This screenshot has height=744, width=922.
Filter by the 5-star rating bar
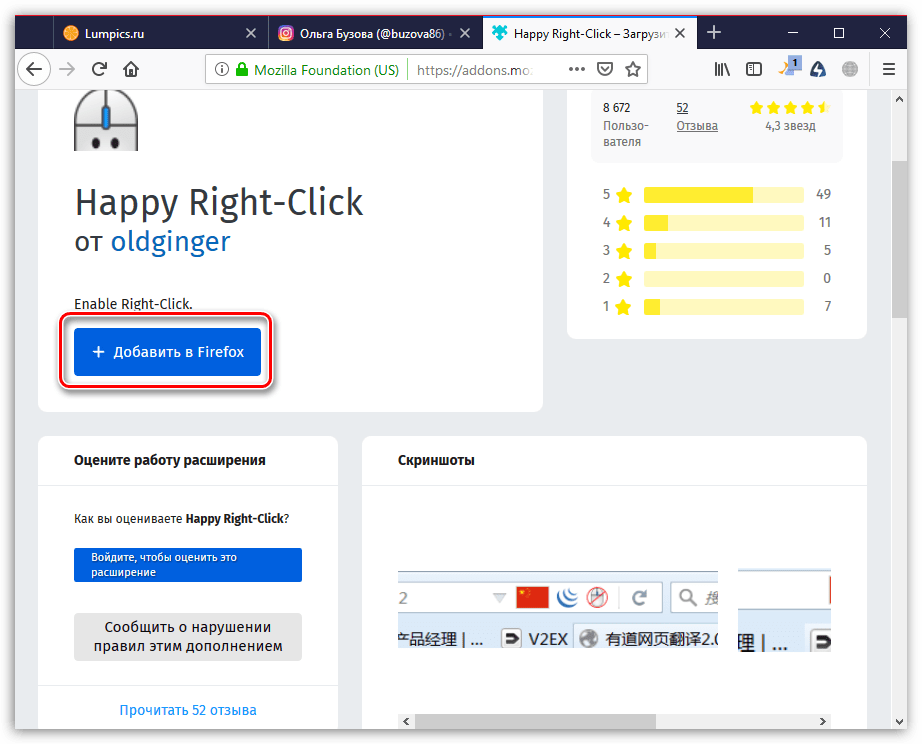point(723,194)
